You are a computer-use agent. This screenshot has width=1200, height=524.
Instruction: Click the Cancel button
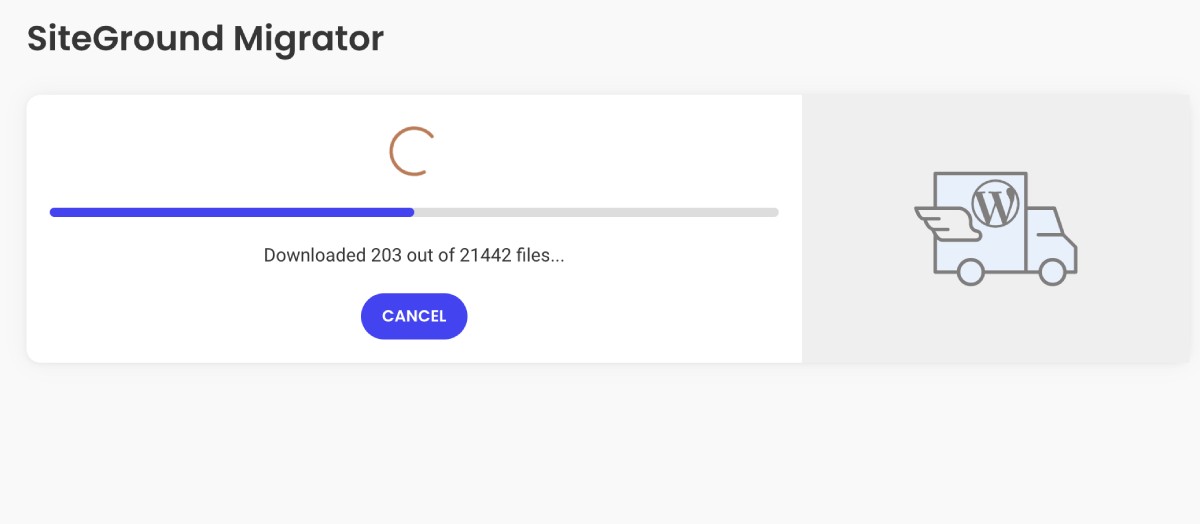414,316
